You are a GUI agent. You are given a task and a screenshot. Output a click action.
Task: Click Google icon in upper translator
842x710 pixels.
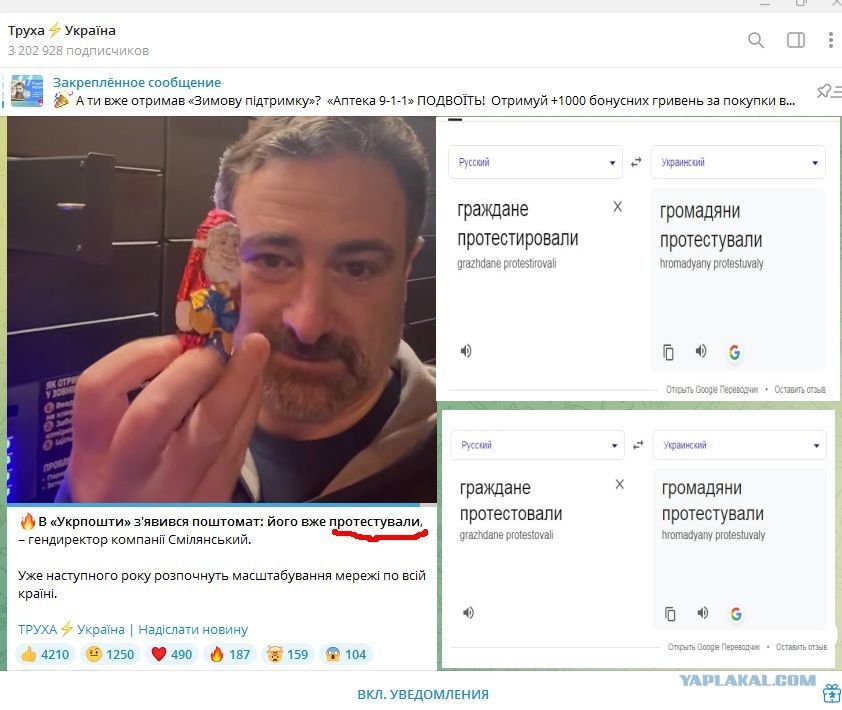point(734,352)
